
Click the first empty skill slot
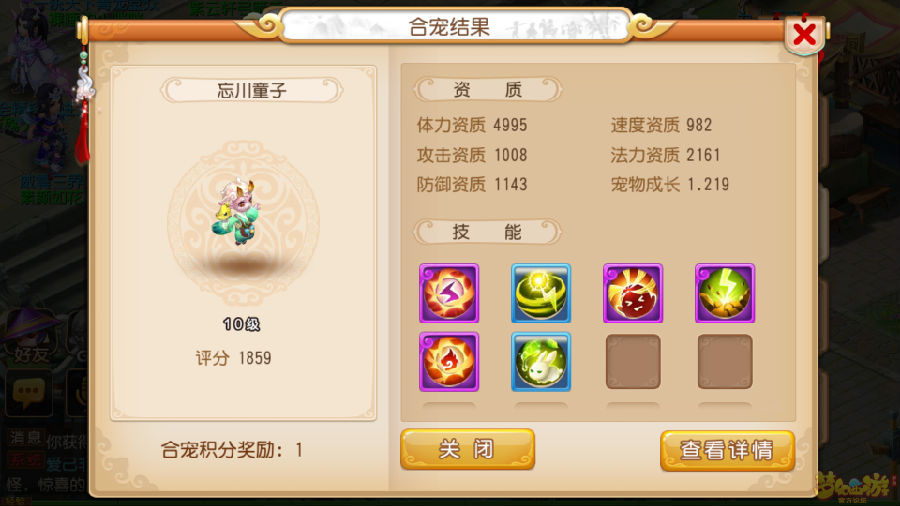(633, 362)
